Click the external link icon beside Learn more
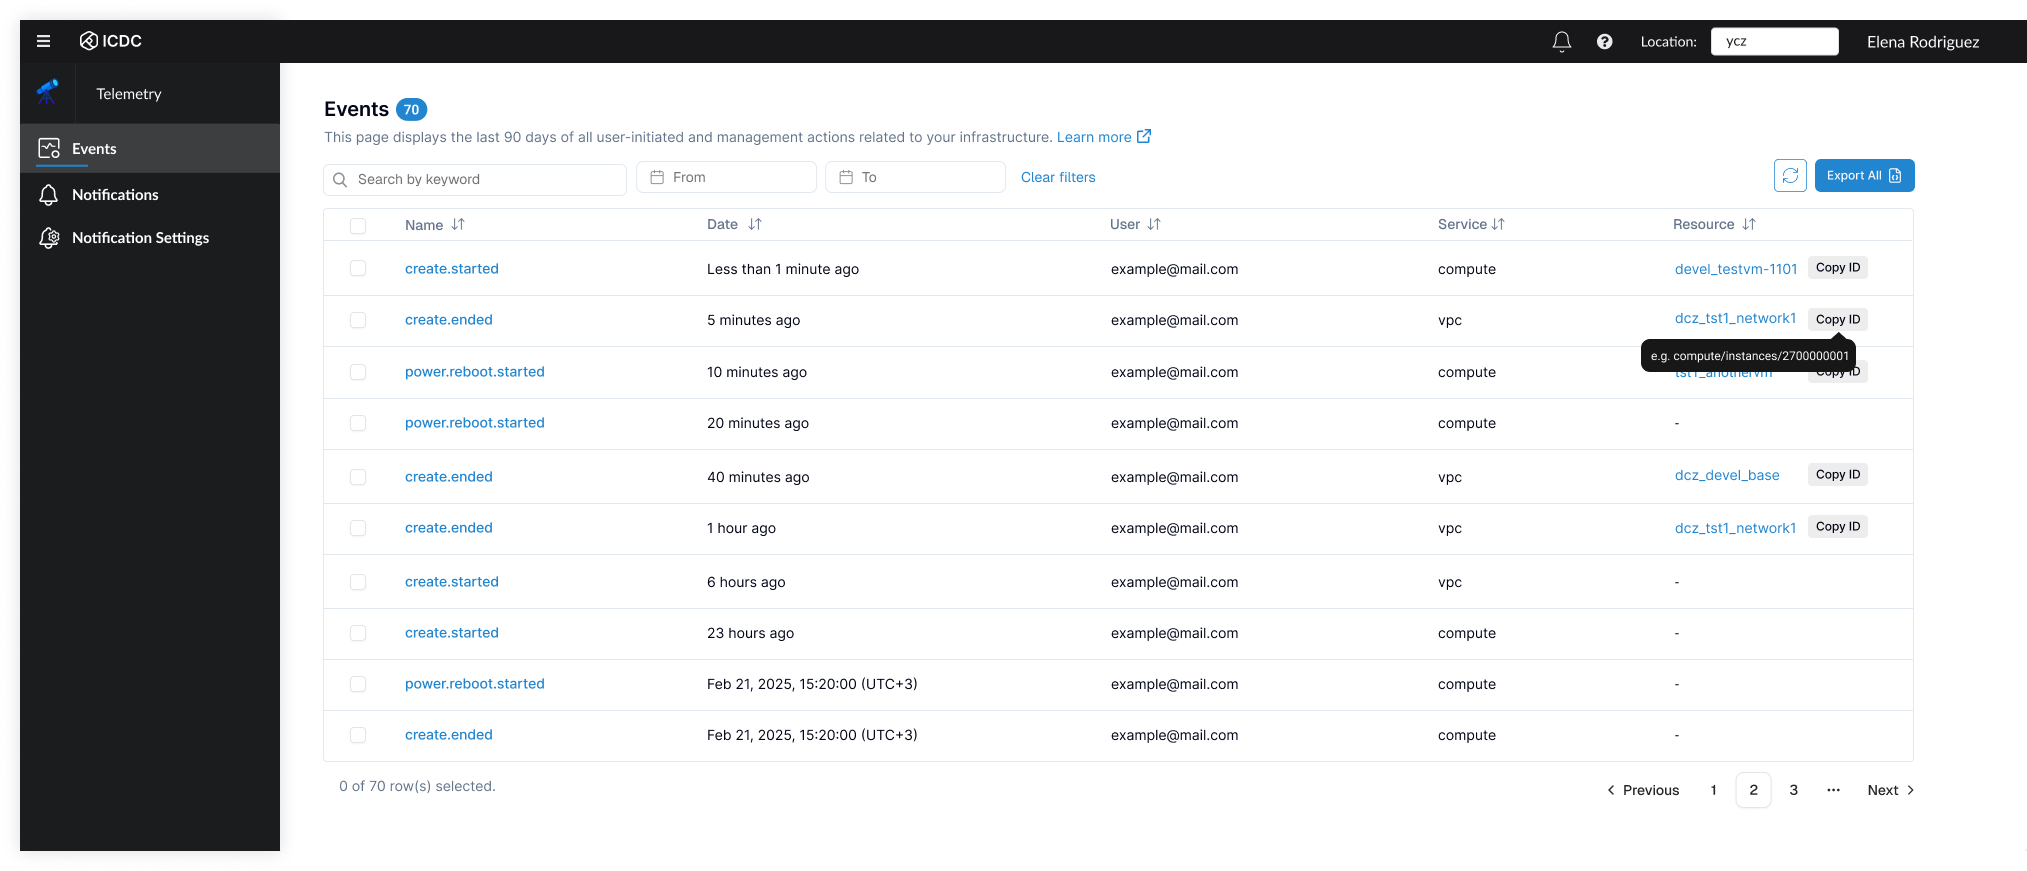The image size is (2027, 871). 1144,136
